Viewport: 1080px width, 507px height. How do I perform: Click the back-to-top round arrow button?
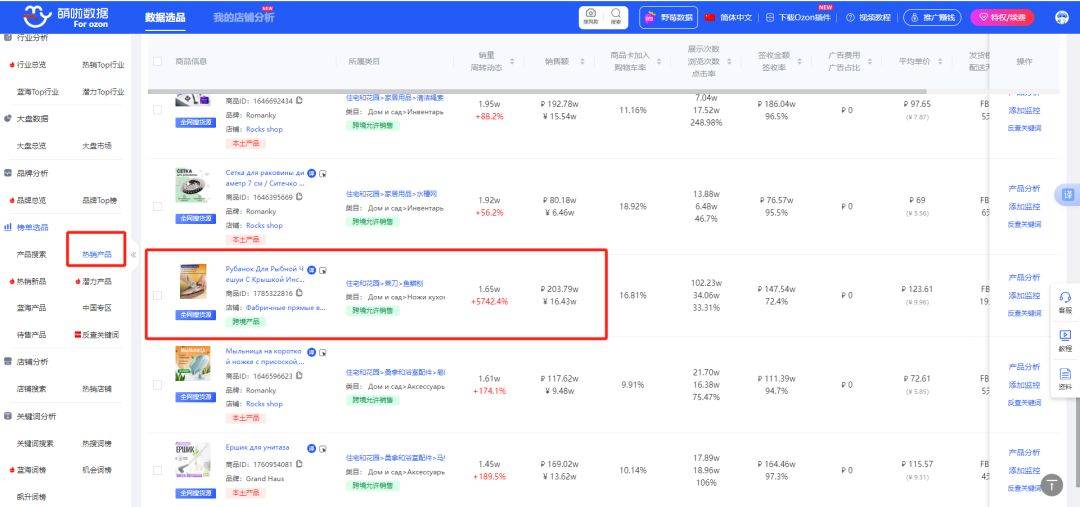point(1051,484)
